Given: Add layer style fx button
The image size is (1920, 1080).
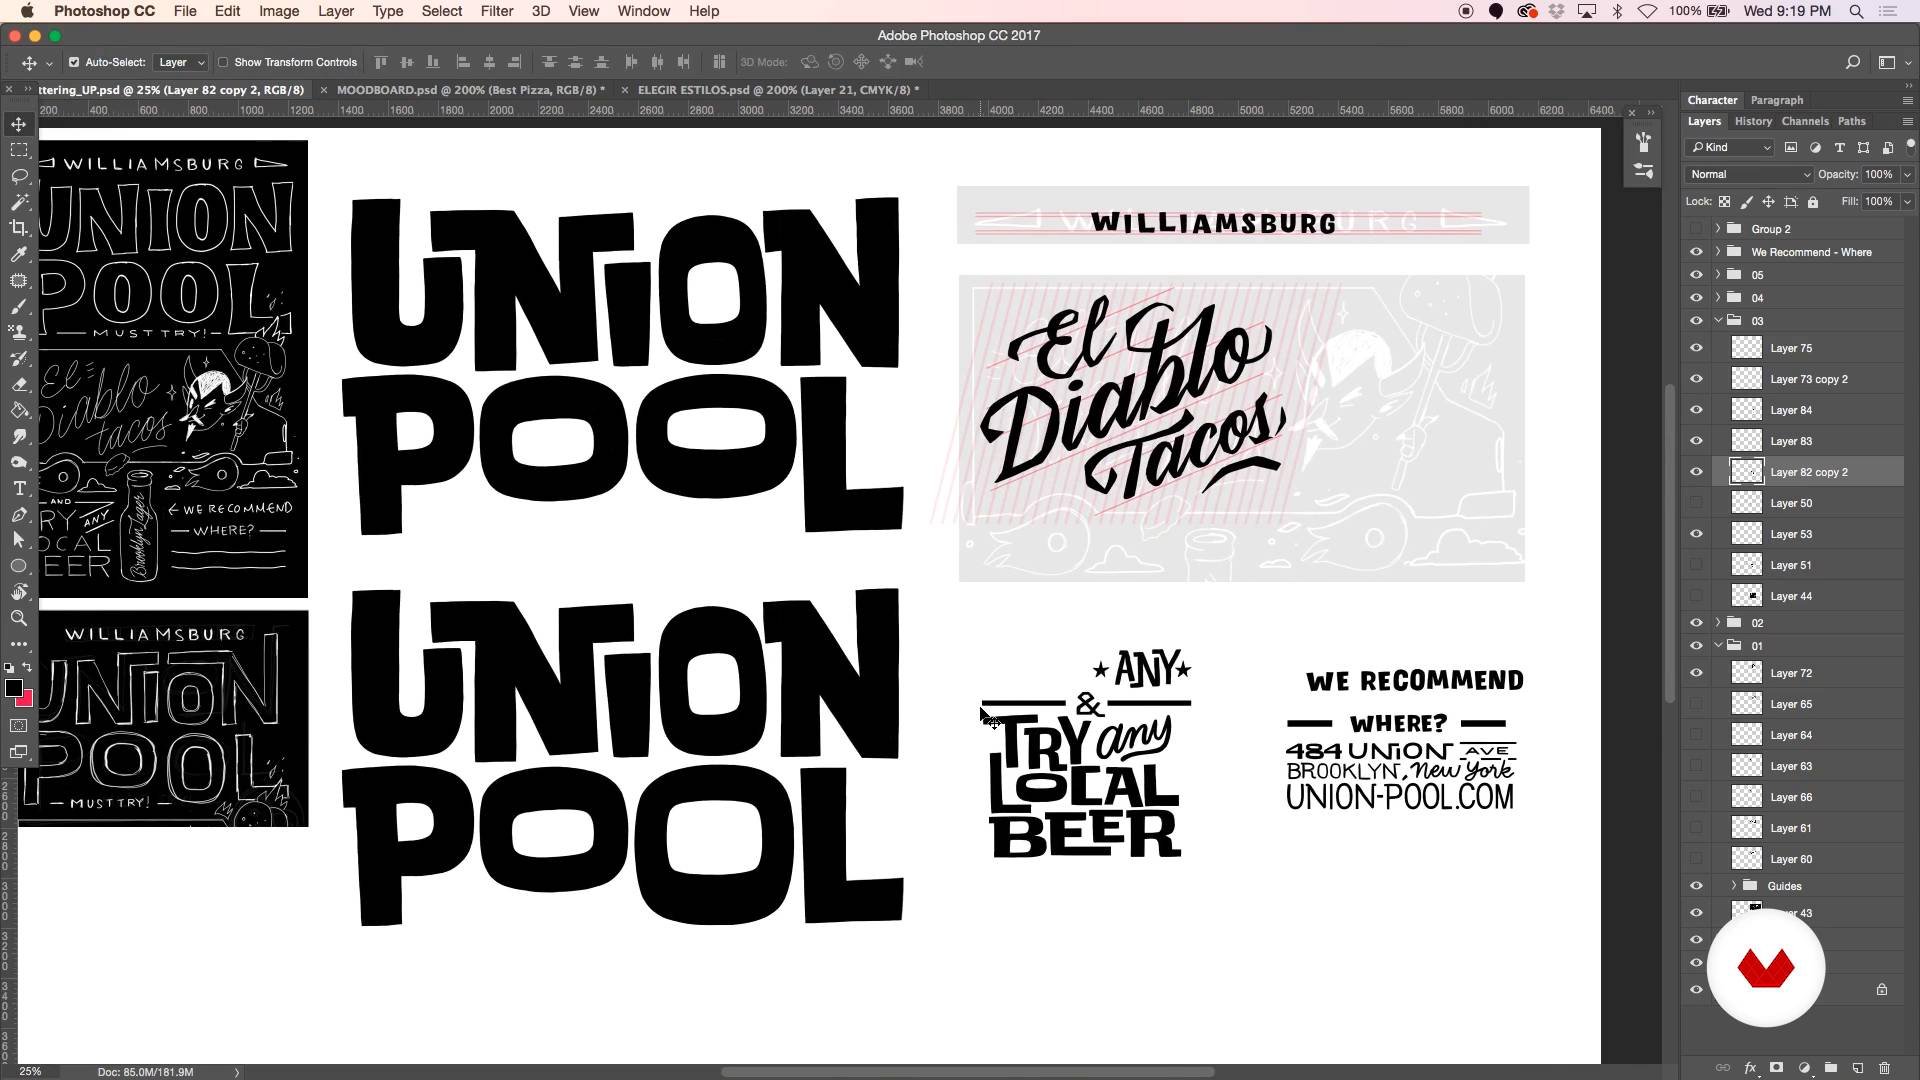Looking at the screenshot, I should pyautogui.click(x=1750, y=1068).
